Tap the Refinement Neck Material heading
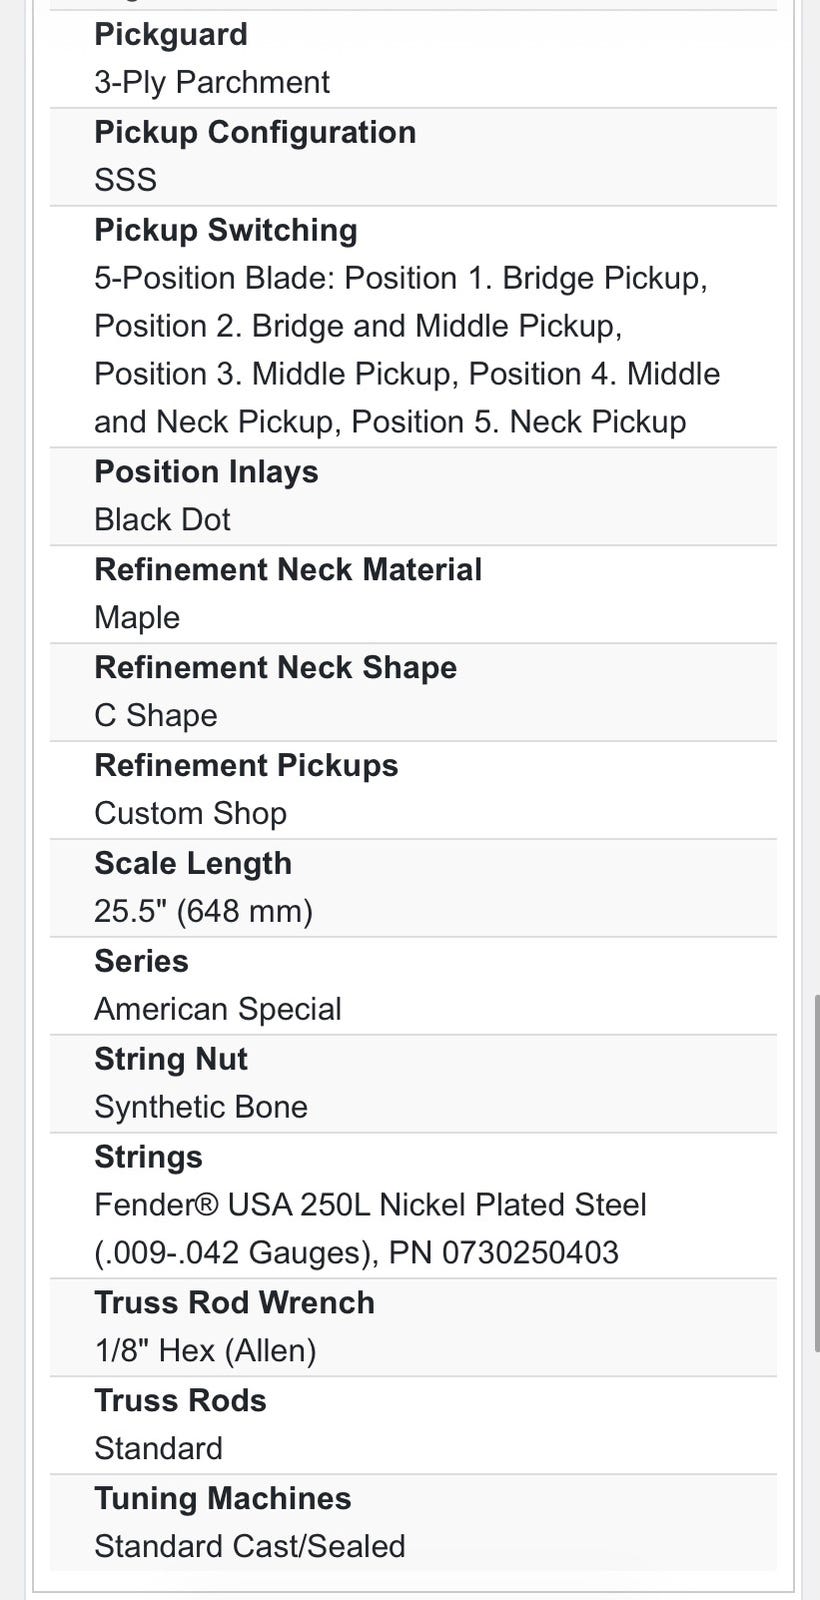Viewport: 820px width, 1600px height. click(x=288, y=569)
